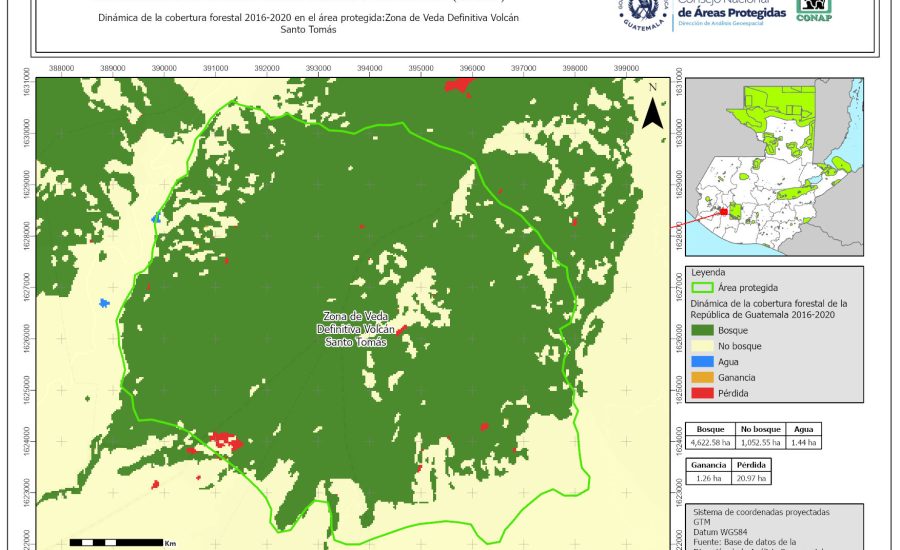Select the Bosque dark green legend swatch
Image resolution: width=900 pixels, height=550 pixels.
coord(702,329)
